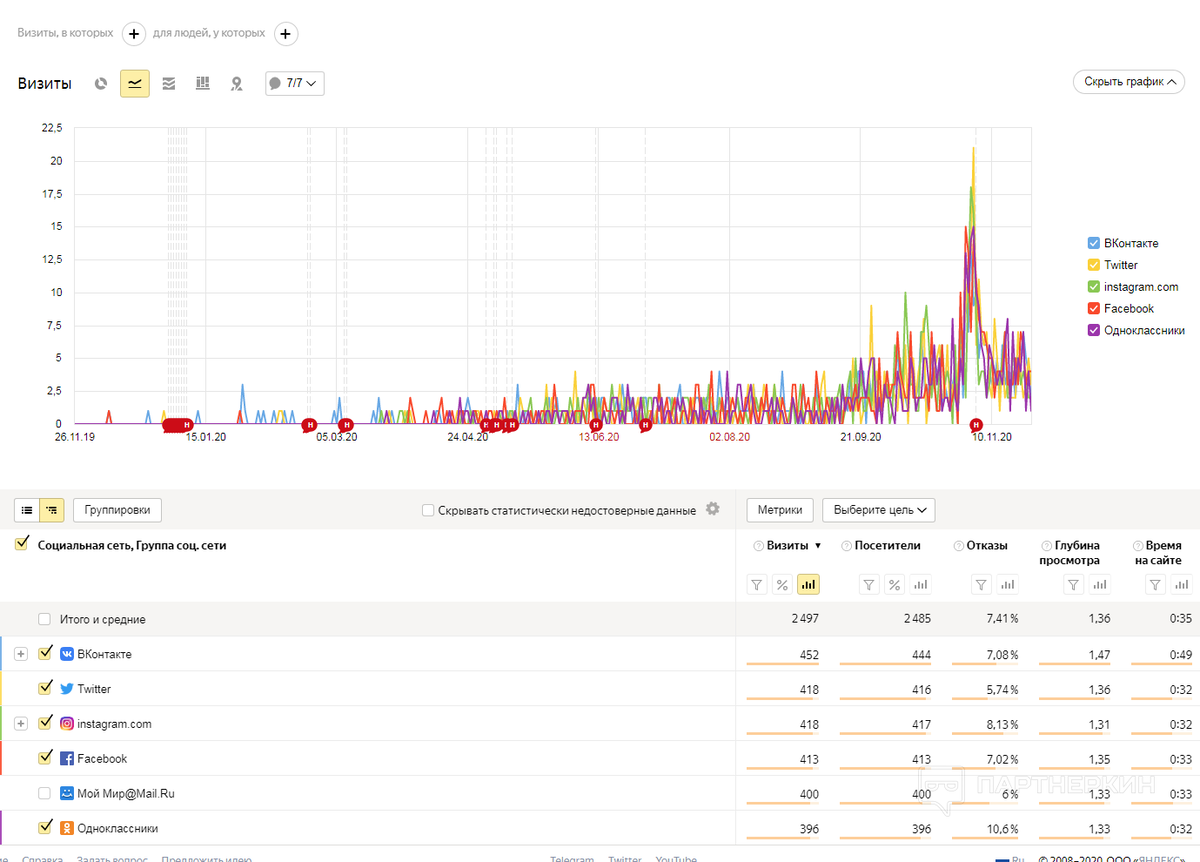
Task: Click the ВКонтакте visits value 452
Action: click(x=809, y=655)
